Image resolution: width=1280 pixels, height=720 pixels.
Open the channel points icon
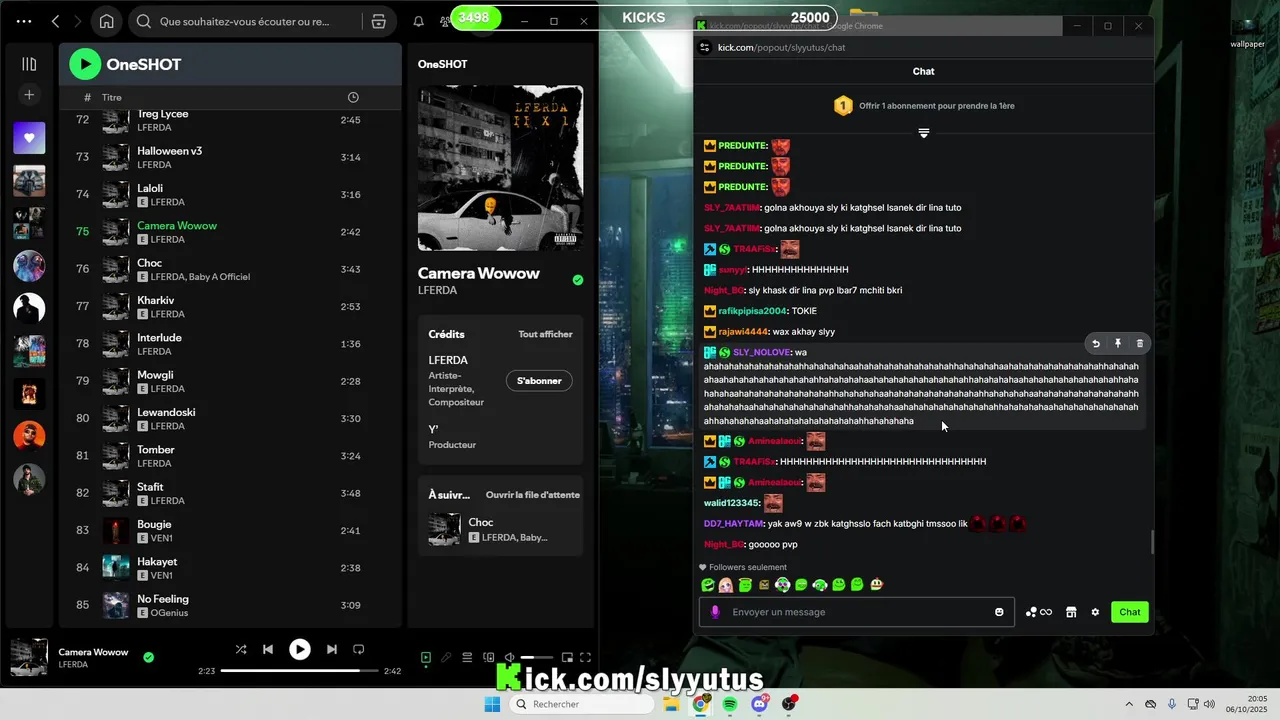click(x=1039, y=612)
